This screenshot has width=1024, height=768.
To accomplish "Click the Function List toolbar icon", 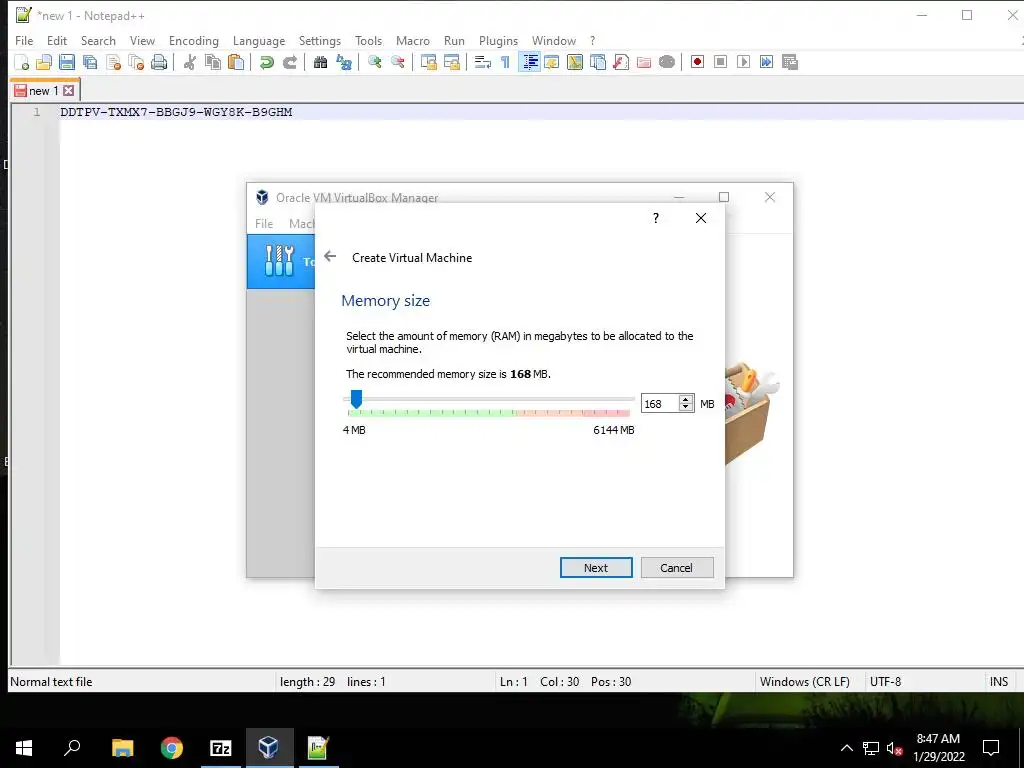I will click(x=621, y=62).
